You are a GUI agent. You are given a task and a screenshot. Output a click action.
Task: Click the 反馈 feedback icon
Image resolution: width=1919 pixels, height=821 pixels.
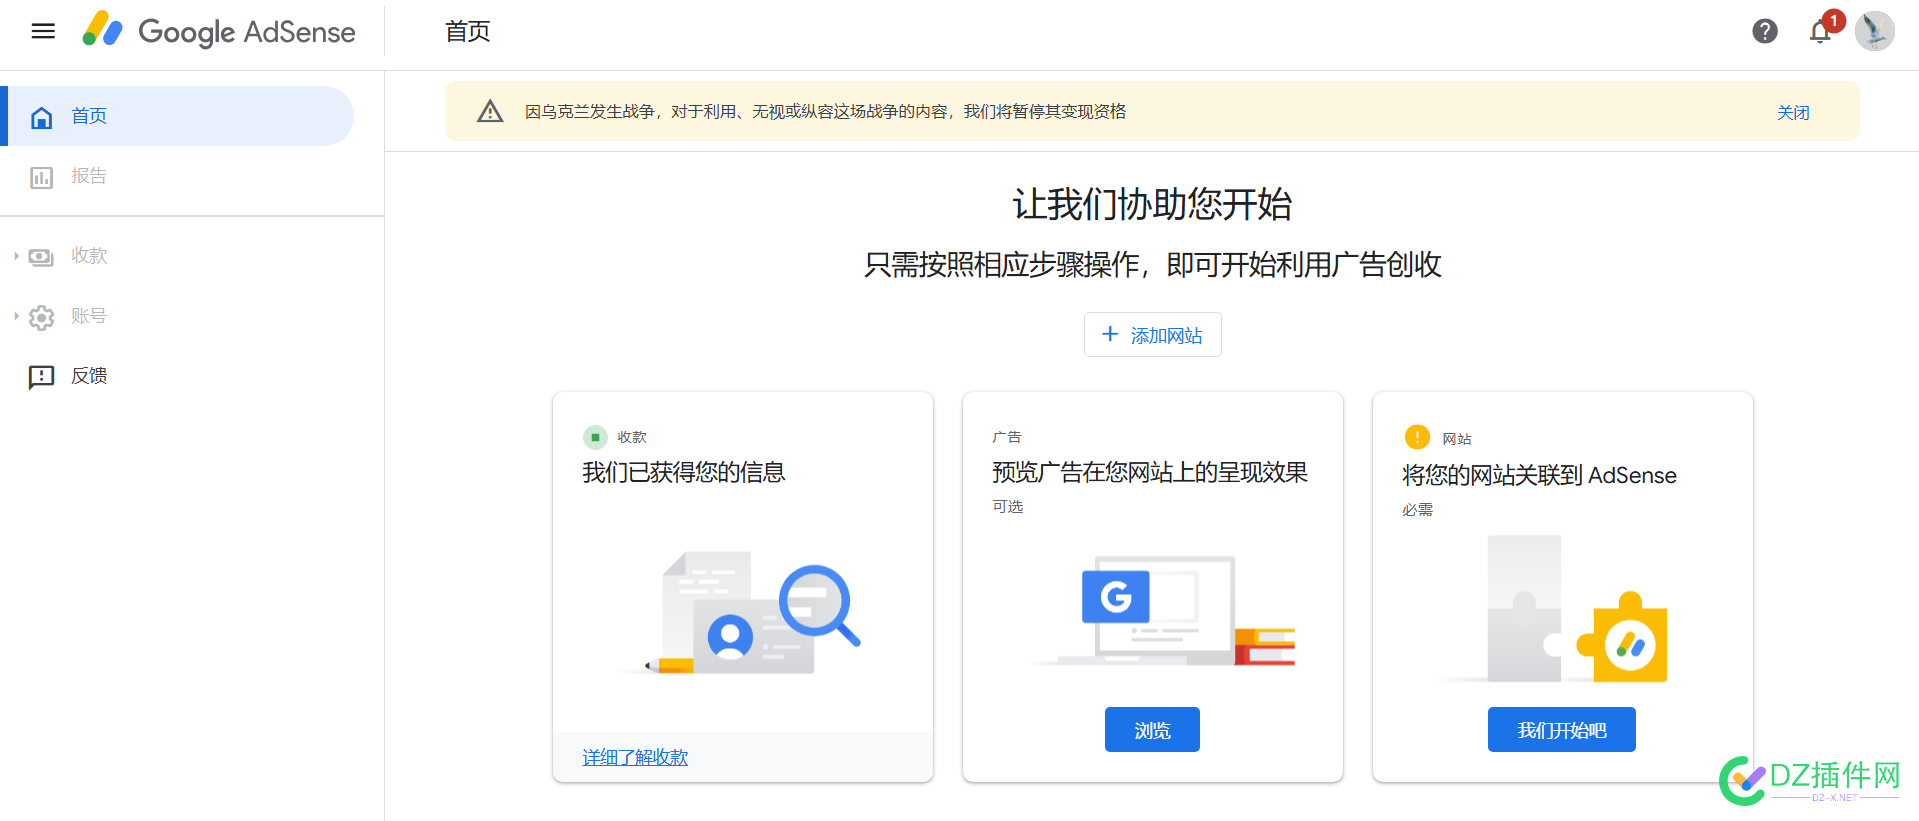tap(41, 377)
